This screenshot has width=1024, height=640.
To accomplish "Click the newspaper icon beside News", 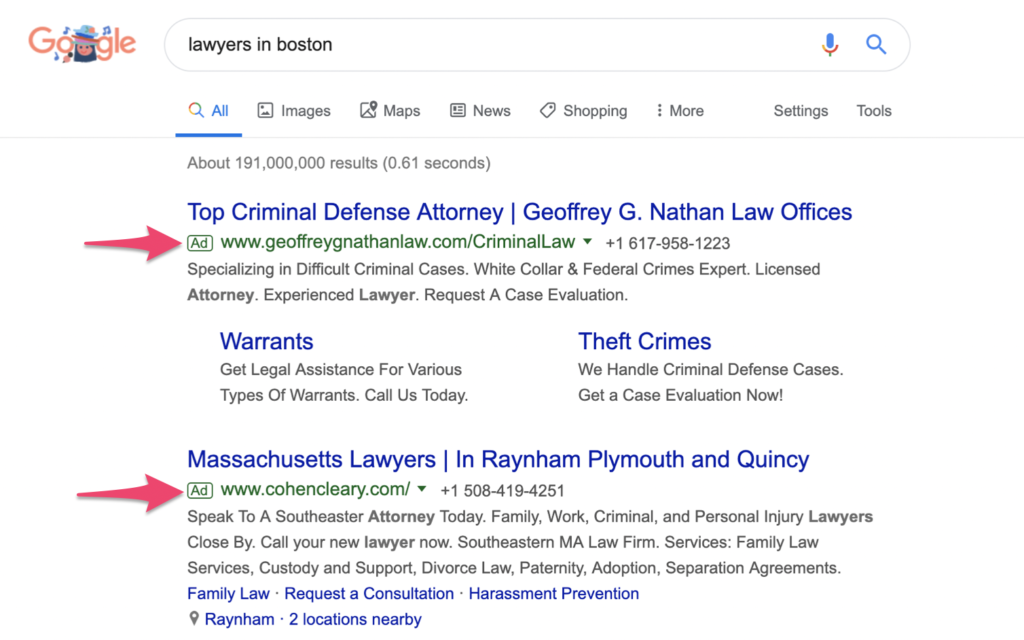I will coord(458,110).
